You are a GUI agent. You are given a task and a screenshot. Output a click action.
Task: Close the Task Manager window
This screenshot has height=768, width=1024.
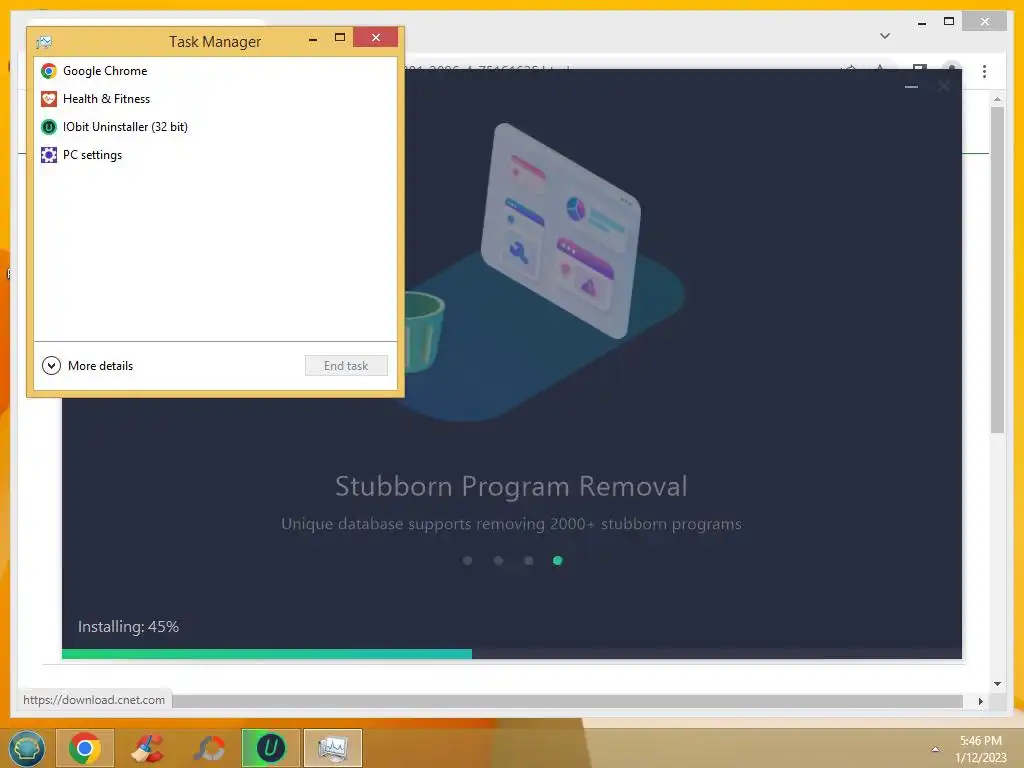coord(376,37)
